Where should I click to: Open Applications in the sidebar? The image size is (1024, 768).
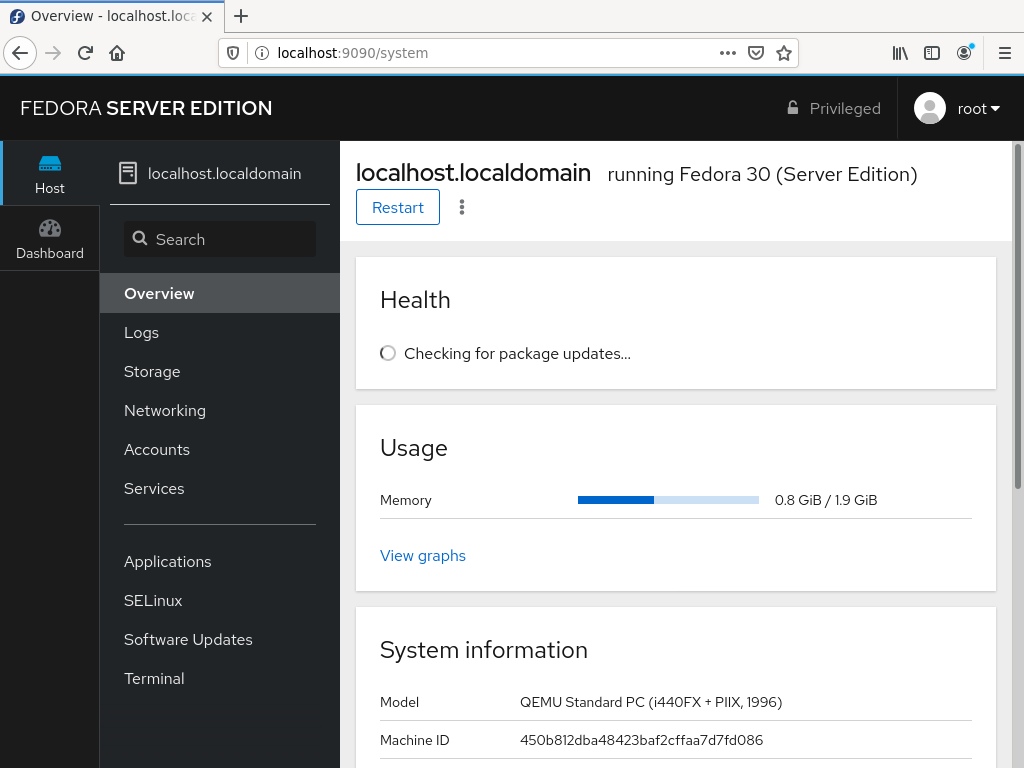(219, 562)
